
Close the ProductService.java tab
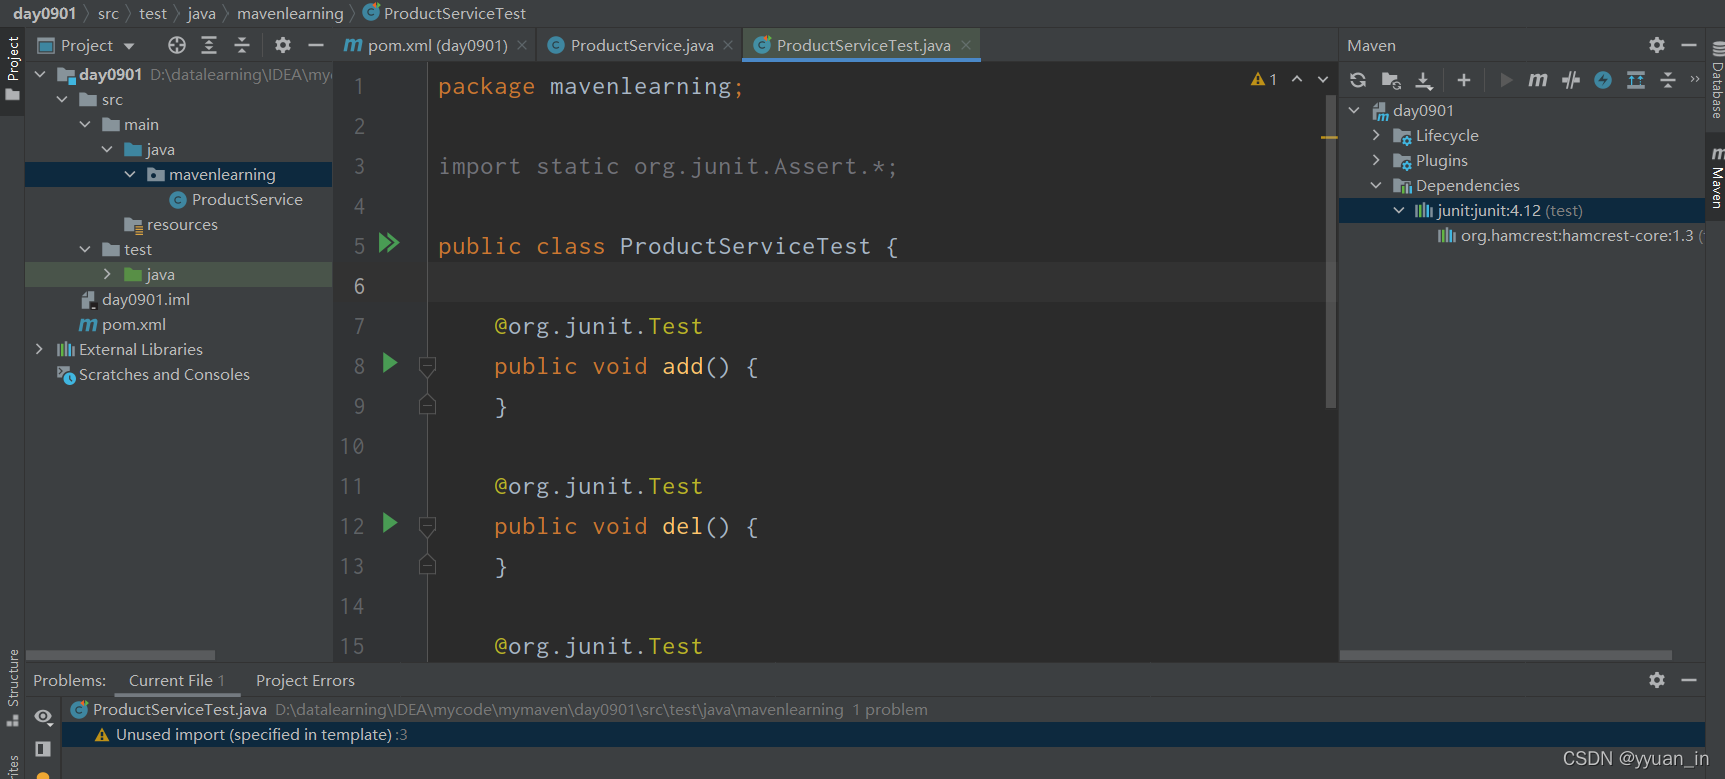point(728,45)
